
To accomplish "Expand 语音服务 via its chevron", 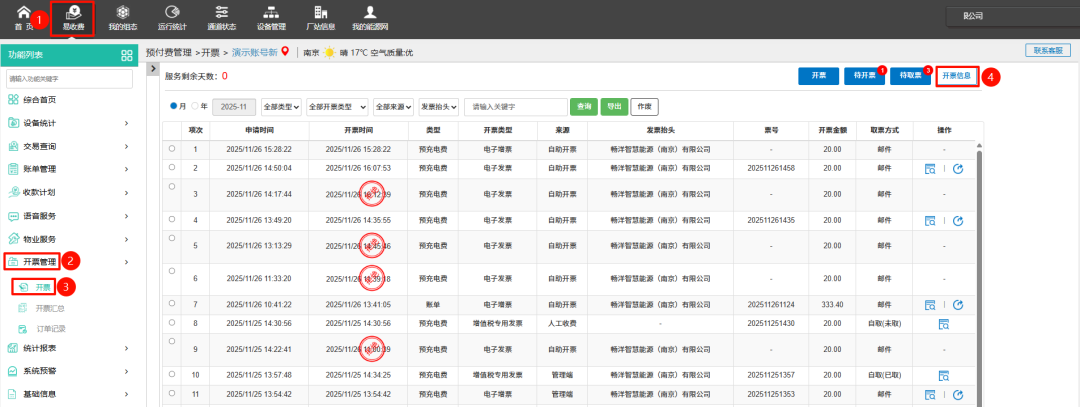I will coord(127,216).
